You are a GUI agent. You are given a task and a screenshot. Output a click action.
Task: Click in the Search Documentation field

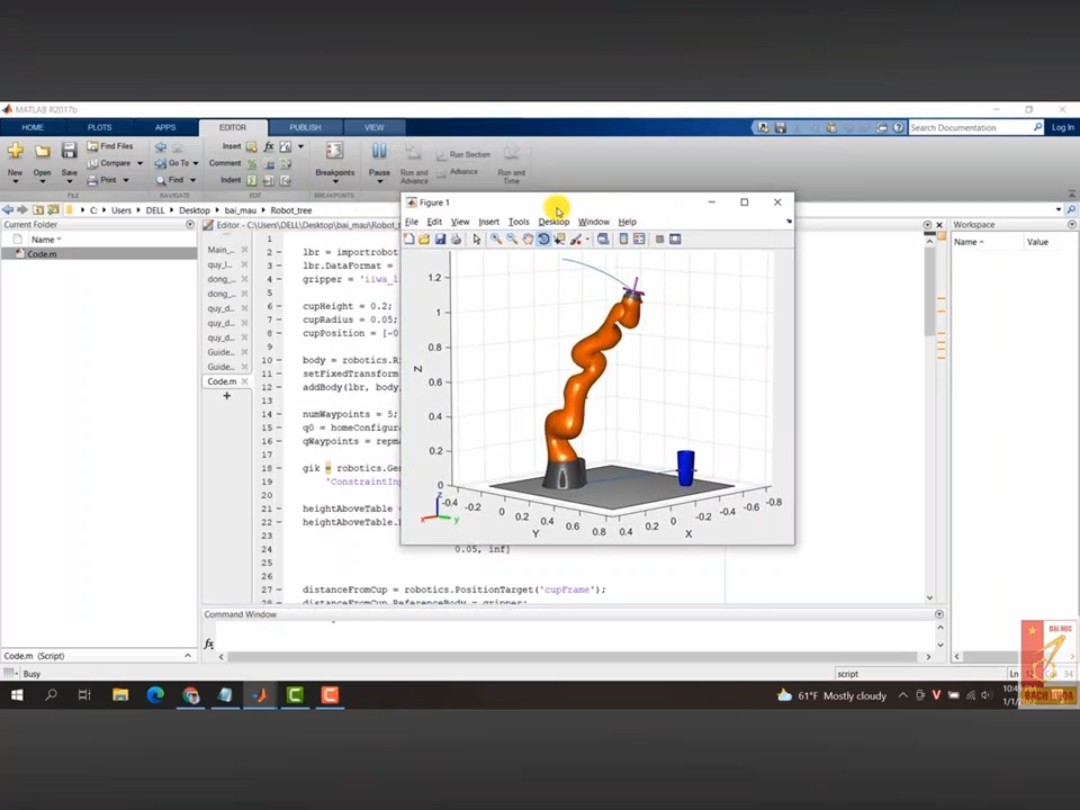[x=968, y=128]
